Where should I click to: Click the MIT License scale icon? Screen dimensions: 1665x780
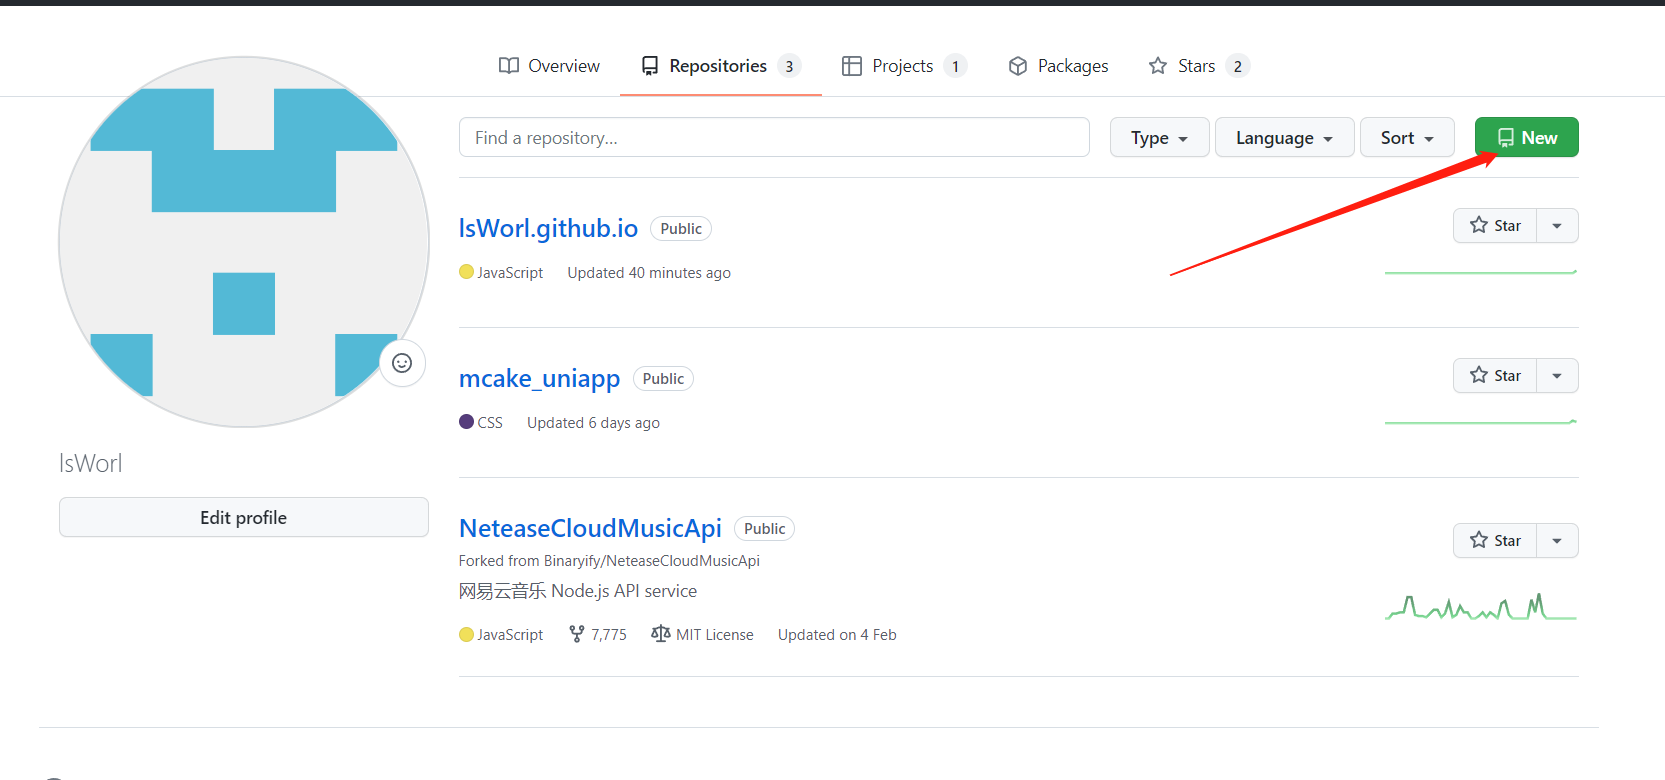[x=660, y=634]
